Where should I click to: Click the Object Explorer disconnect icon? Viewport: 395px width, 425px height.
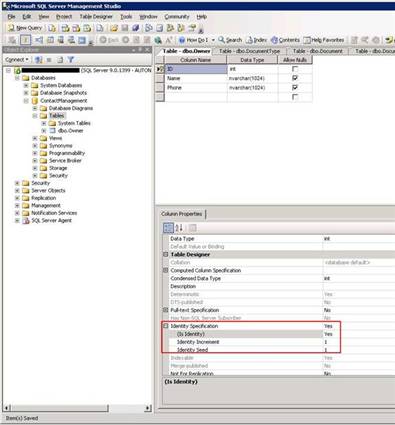click(38, 60)
